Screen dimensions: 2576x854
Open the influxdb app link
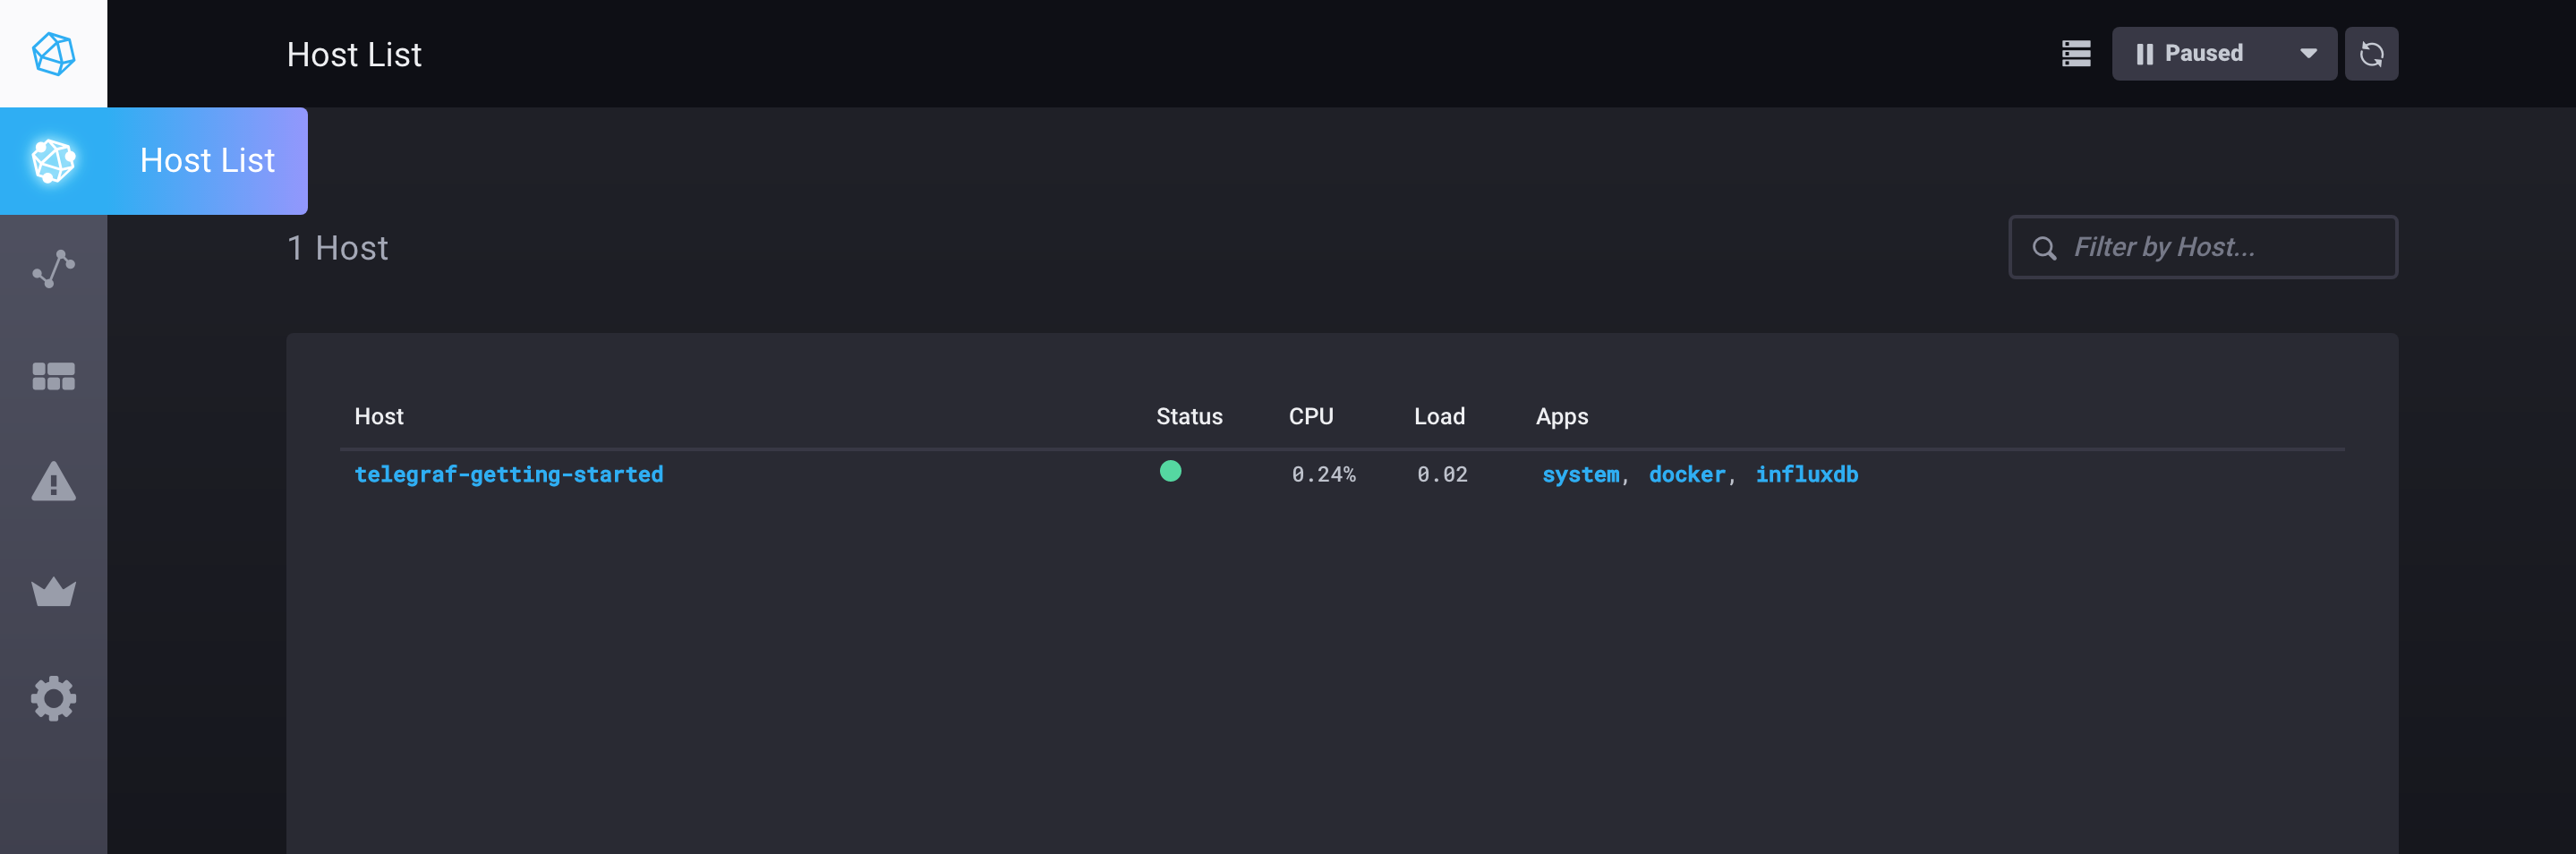[1807, 474]
